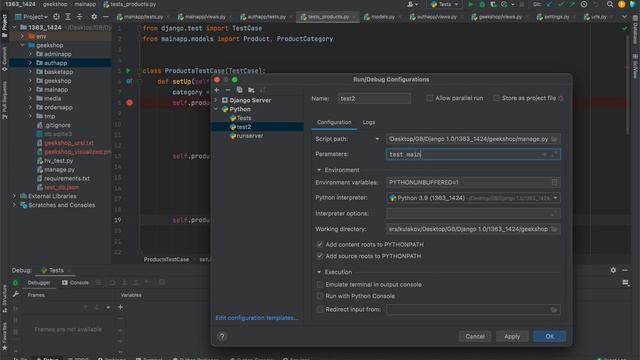Open the Tests run configuration selector
Screen dimensions: 640x360
point(445,4)
